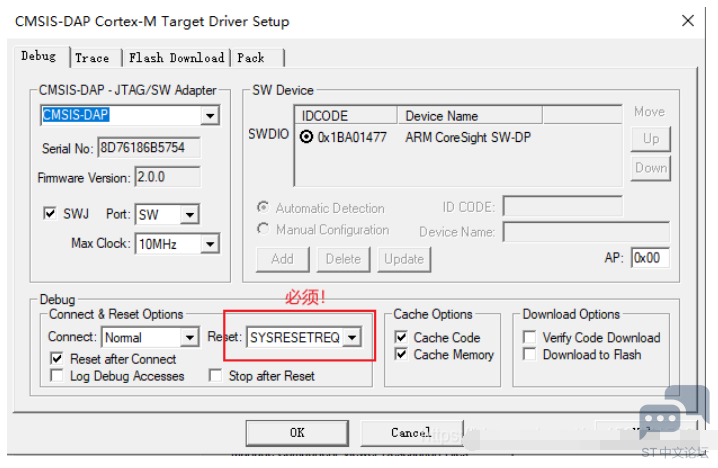This screenshot has height=468, width=718.
Task: Click the Delete button
Action: [343, 260]
